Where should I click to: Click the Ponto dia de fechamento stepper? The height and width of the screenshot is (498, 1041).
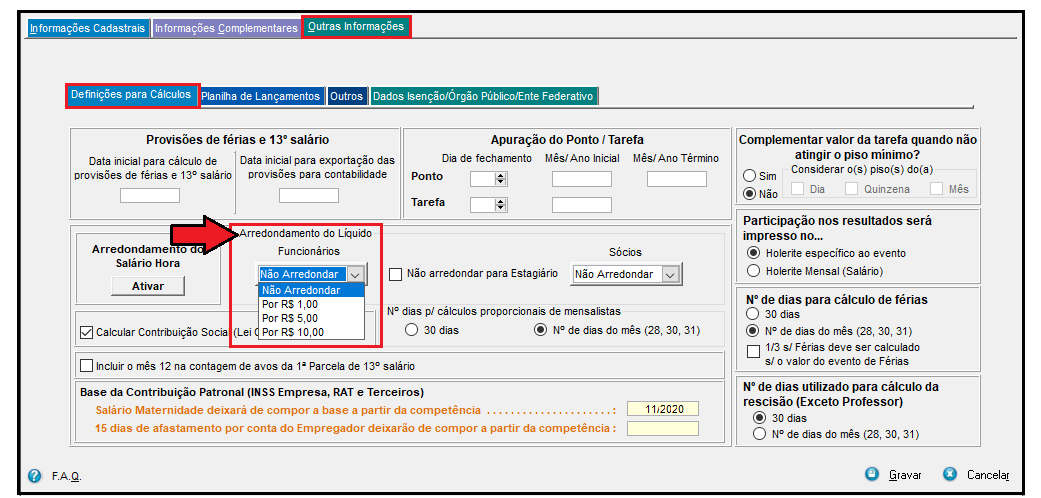[501, 179]
